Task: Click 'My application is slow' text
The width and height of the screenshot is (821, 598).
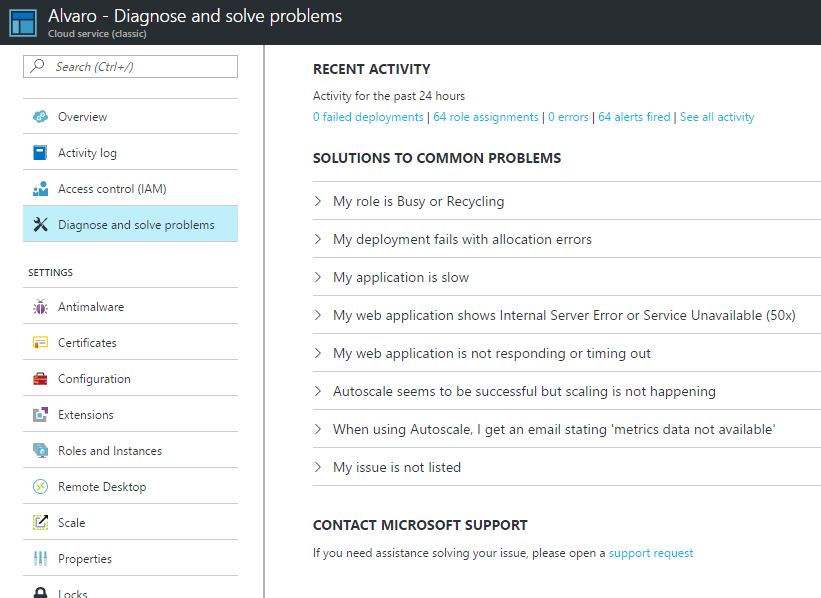Action: point(401,277)
